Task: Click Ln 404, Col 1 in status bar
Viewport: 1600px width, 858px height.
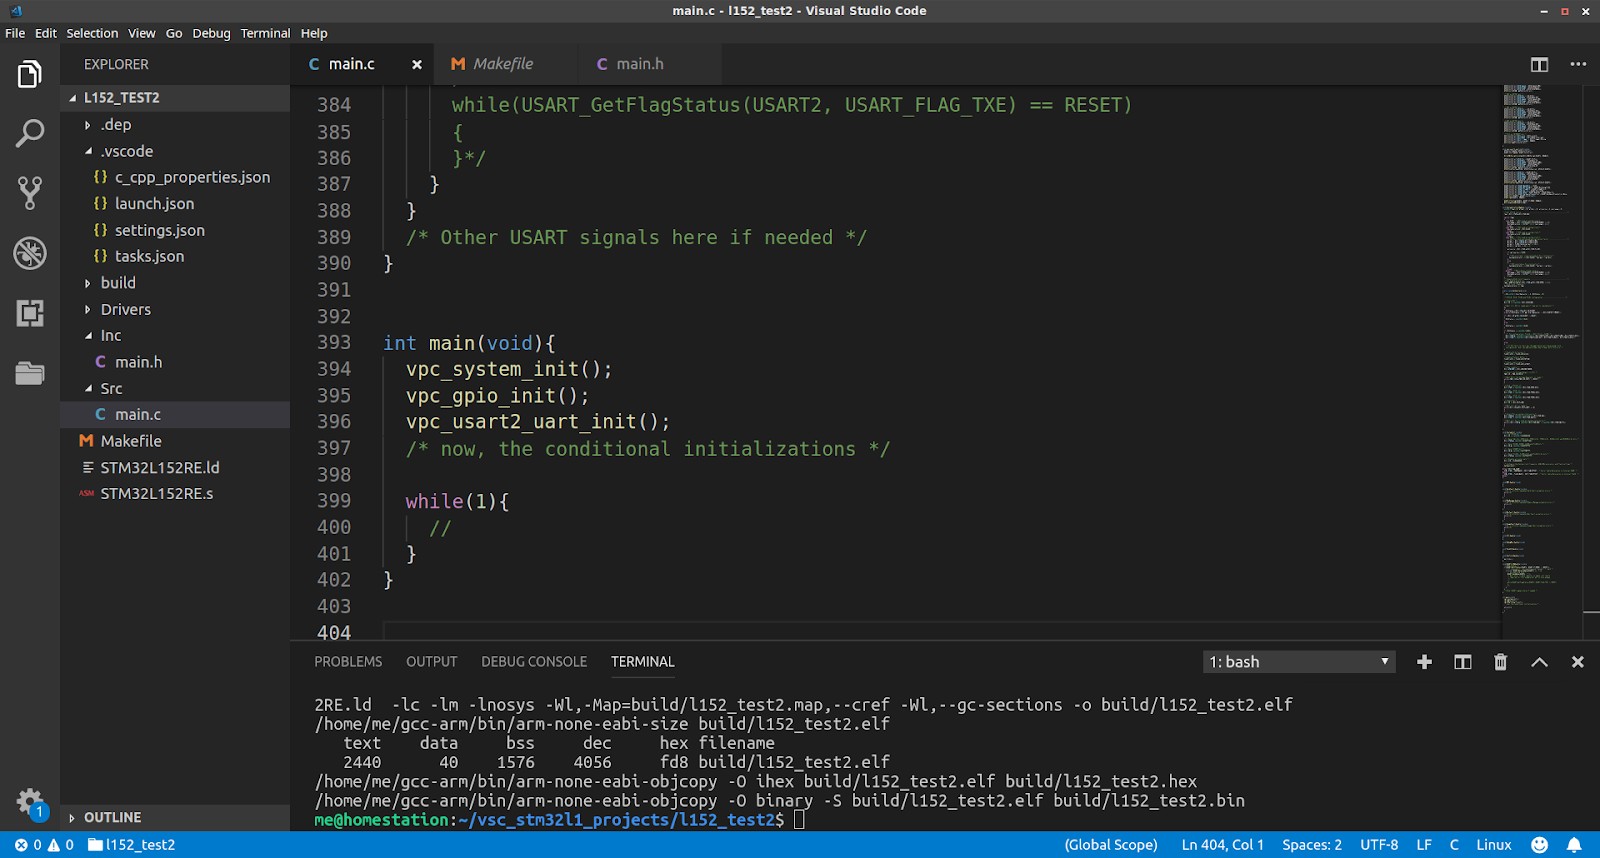Action: [x=1222, y=845]
